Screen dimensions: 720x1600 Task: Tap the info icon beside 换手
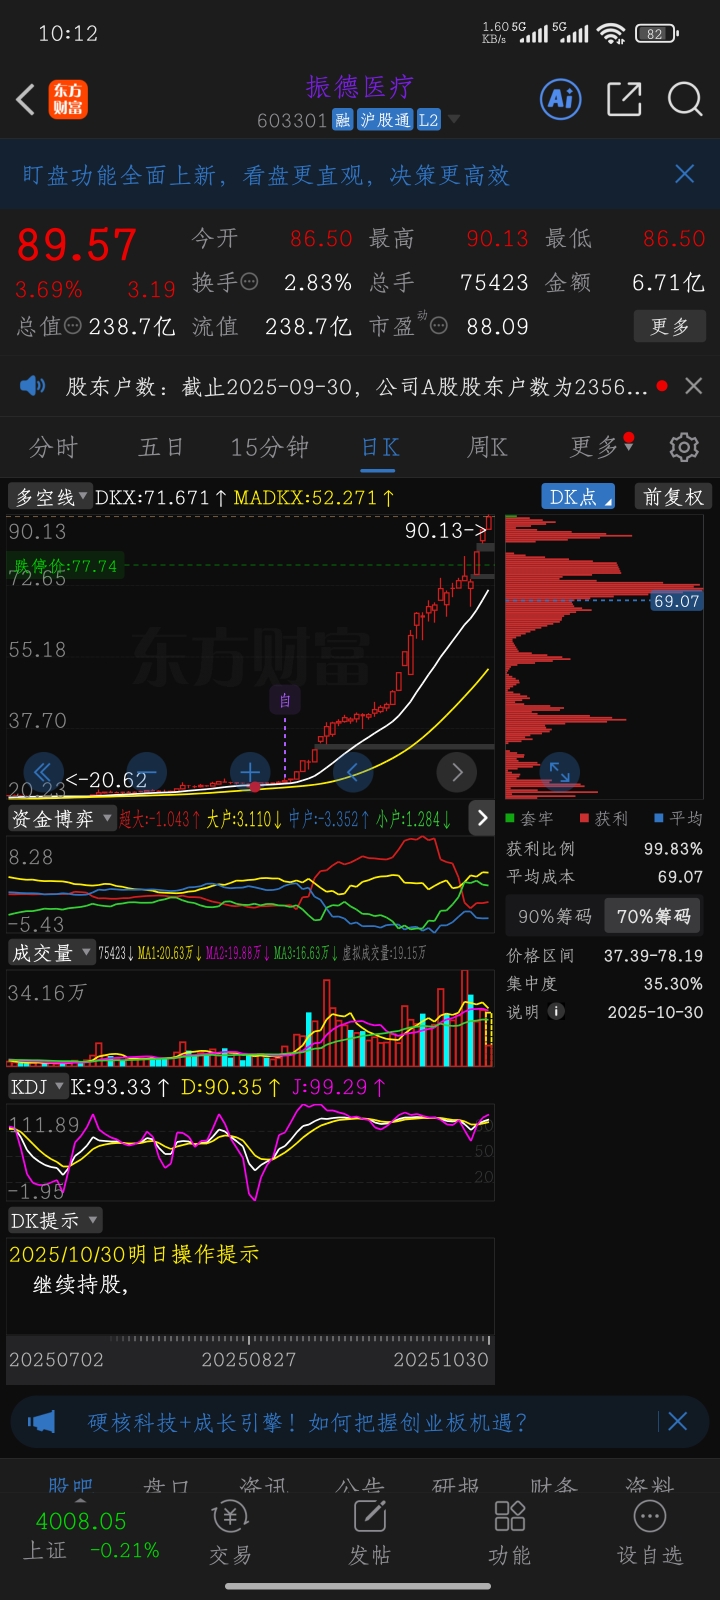coord(250,282)
